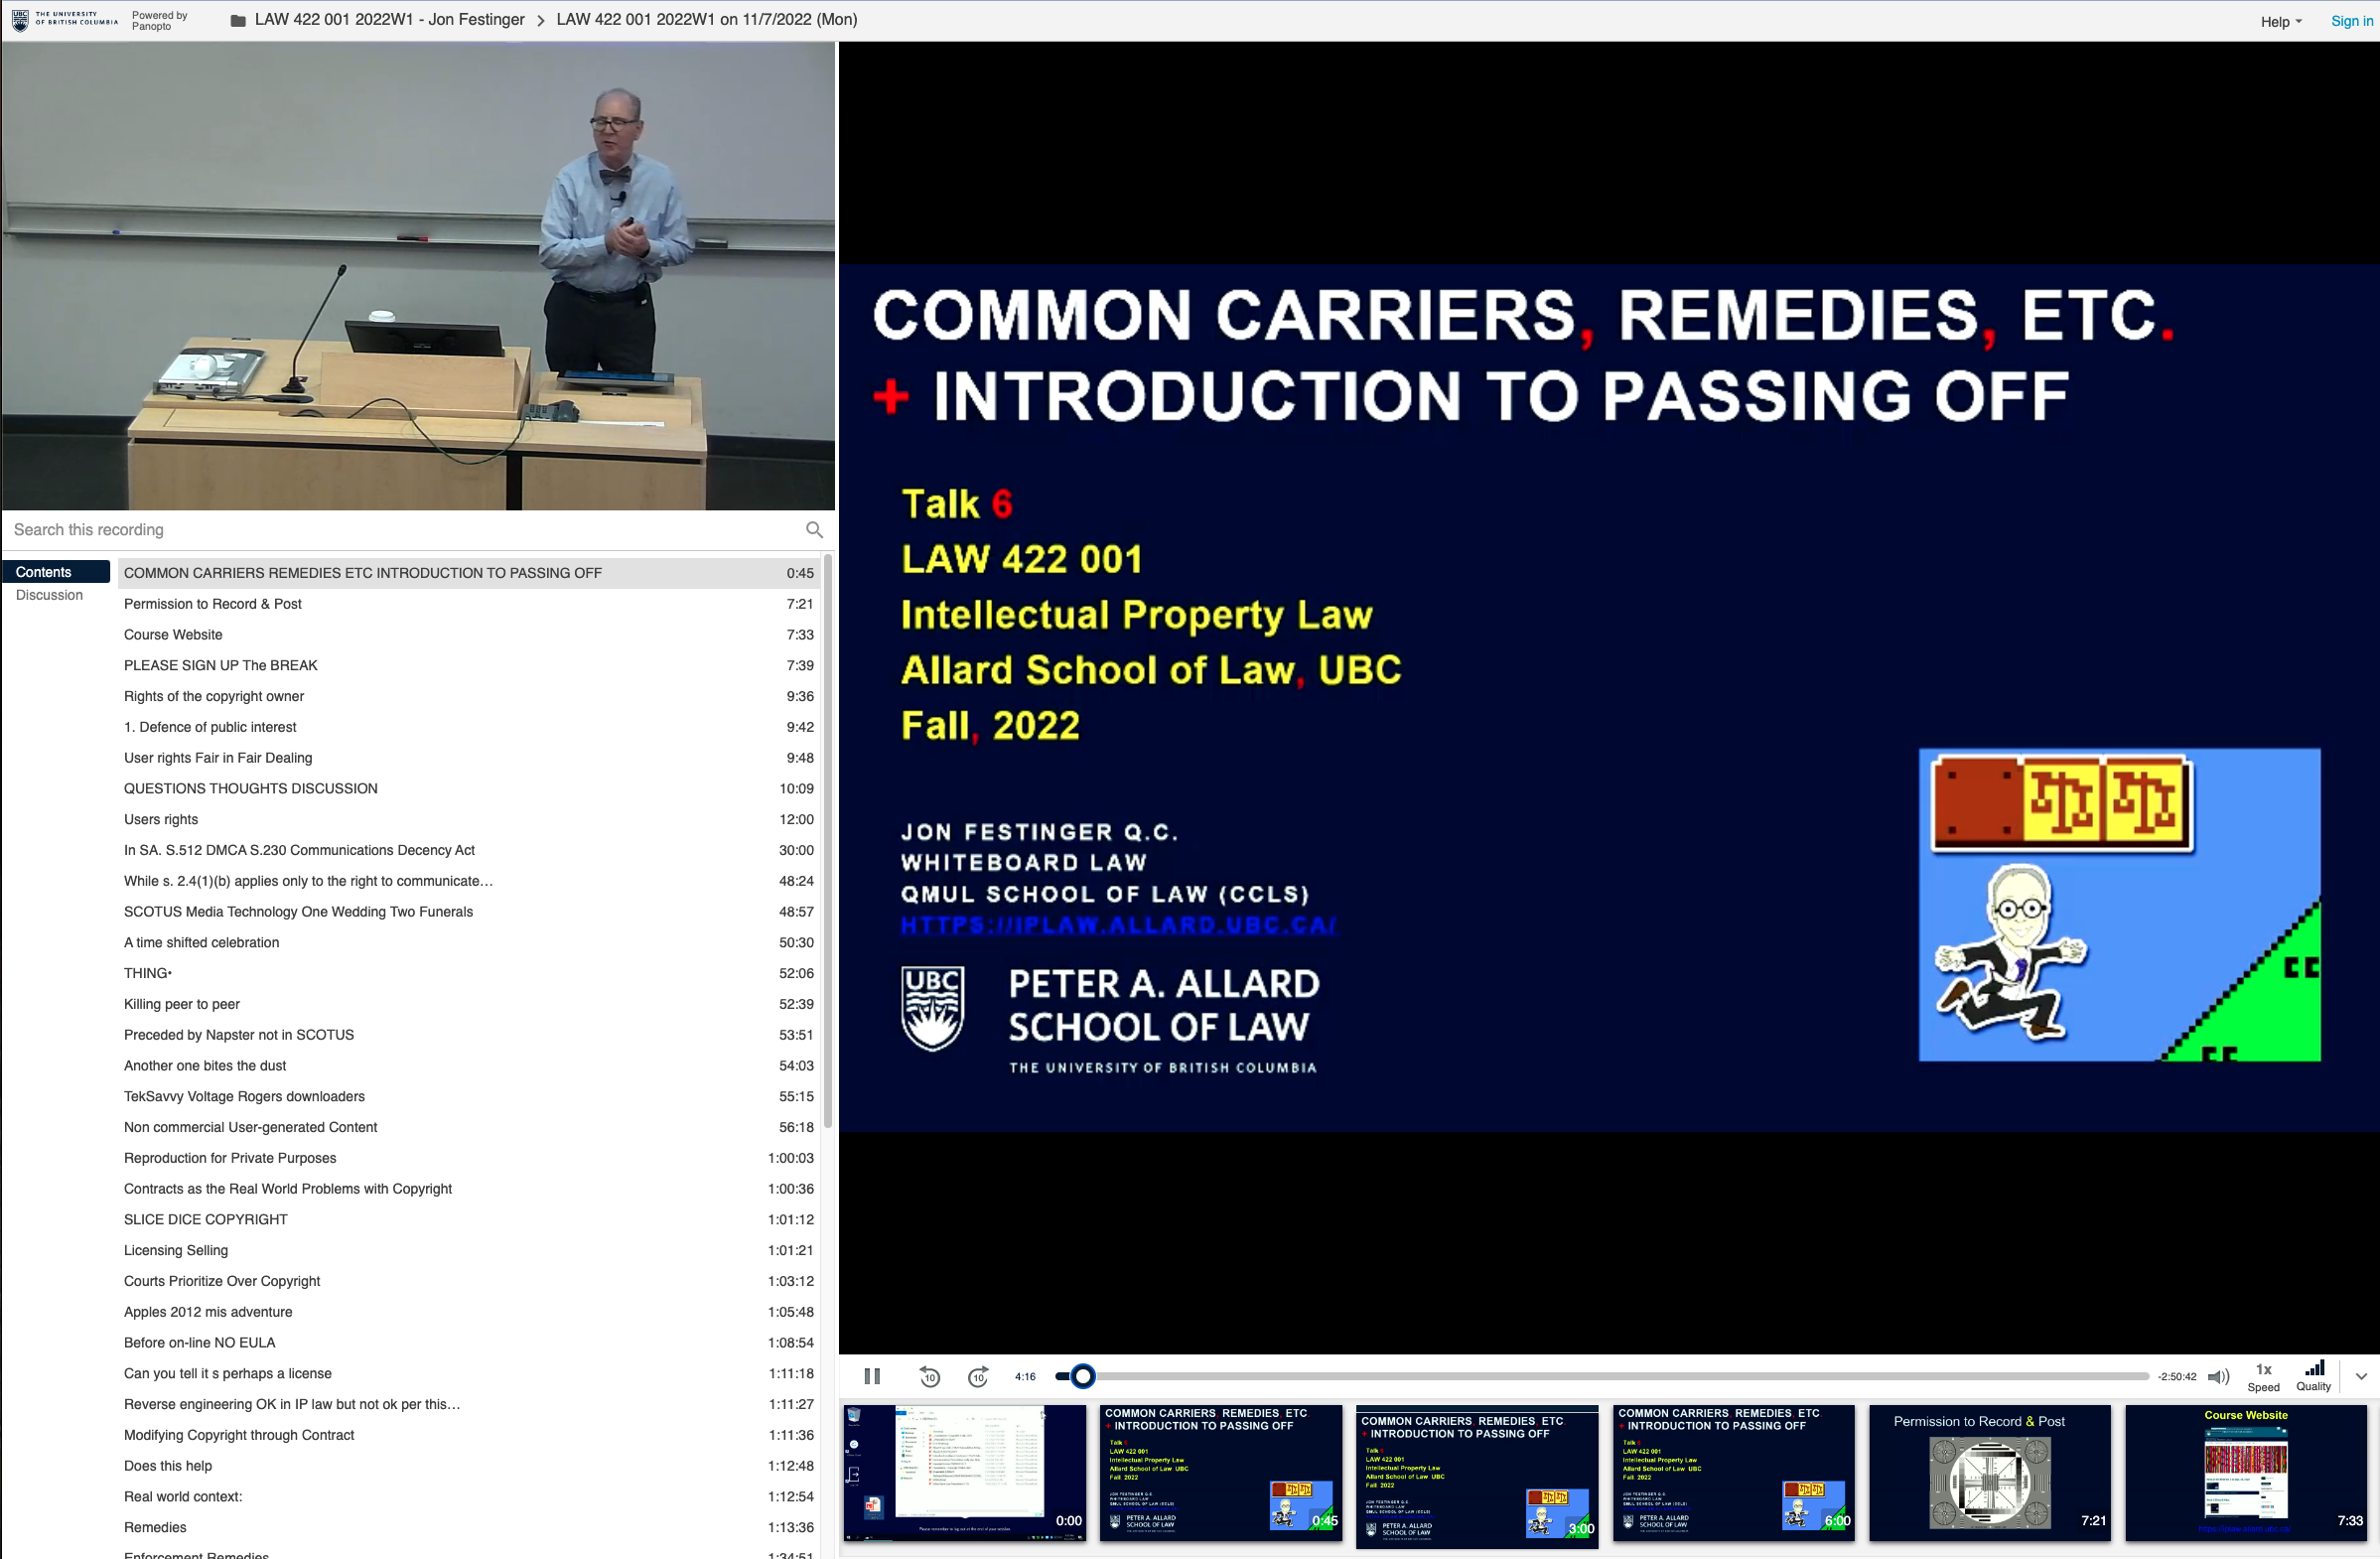Open the playback Speed options

(x=2263, y=1376)
